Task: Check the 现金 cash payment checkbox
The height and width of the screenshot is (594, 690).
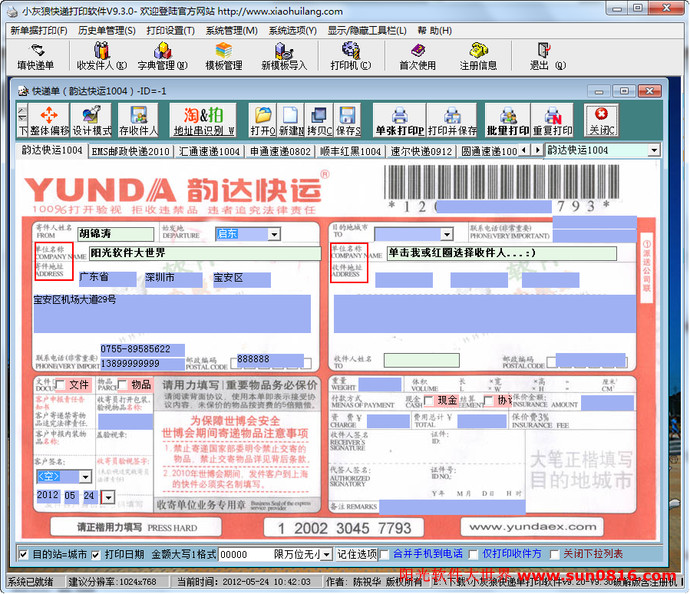Action: point(428,400)
